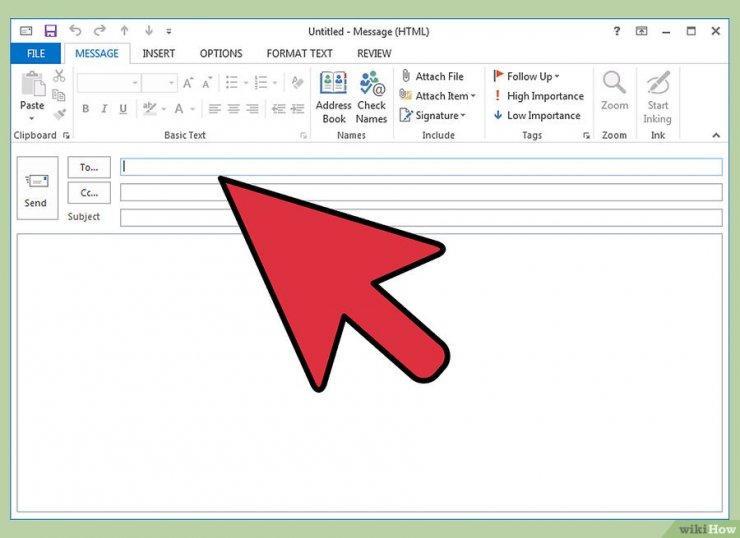Image resolution: width=740 pixels, height=538 pixels.
Task: Click the Cc... button
Action: [89, 193]
